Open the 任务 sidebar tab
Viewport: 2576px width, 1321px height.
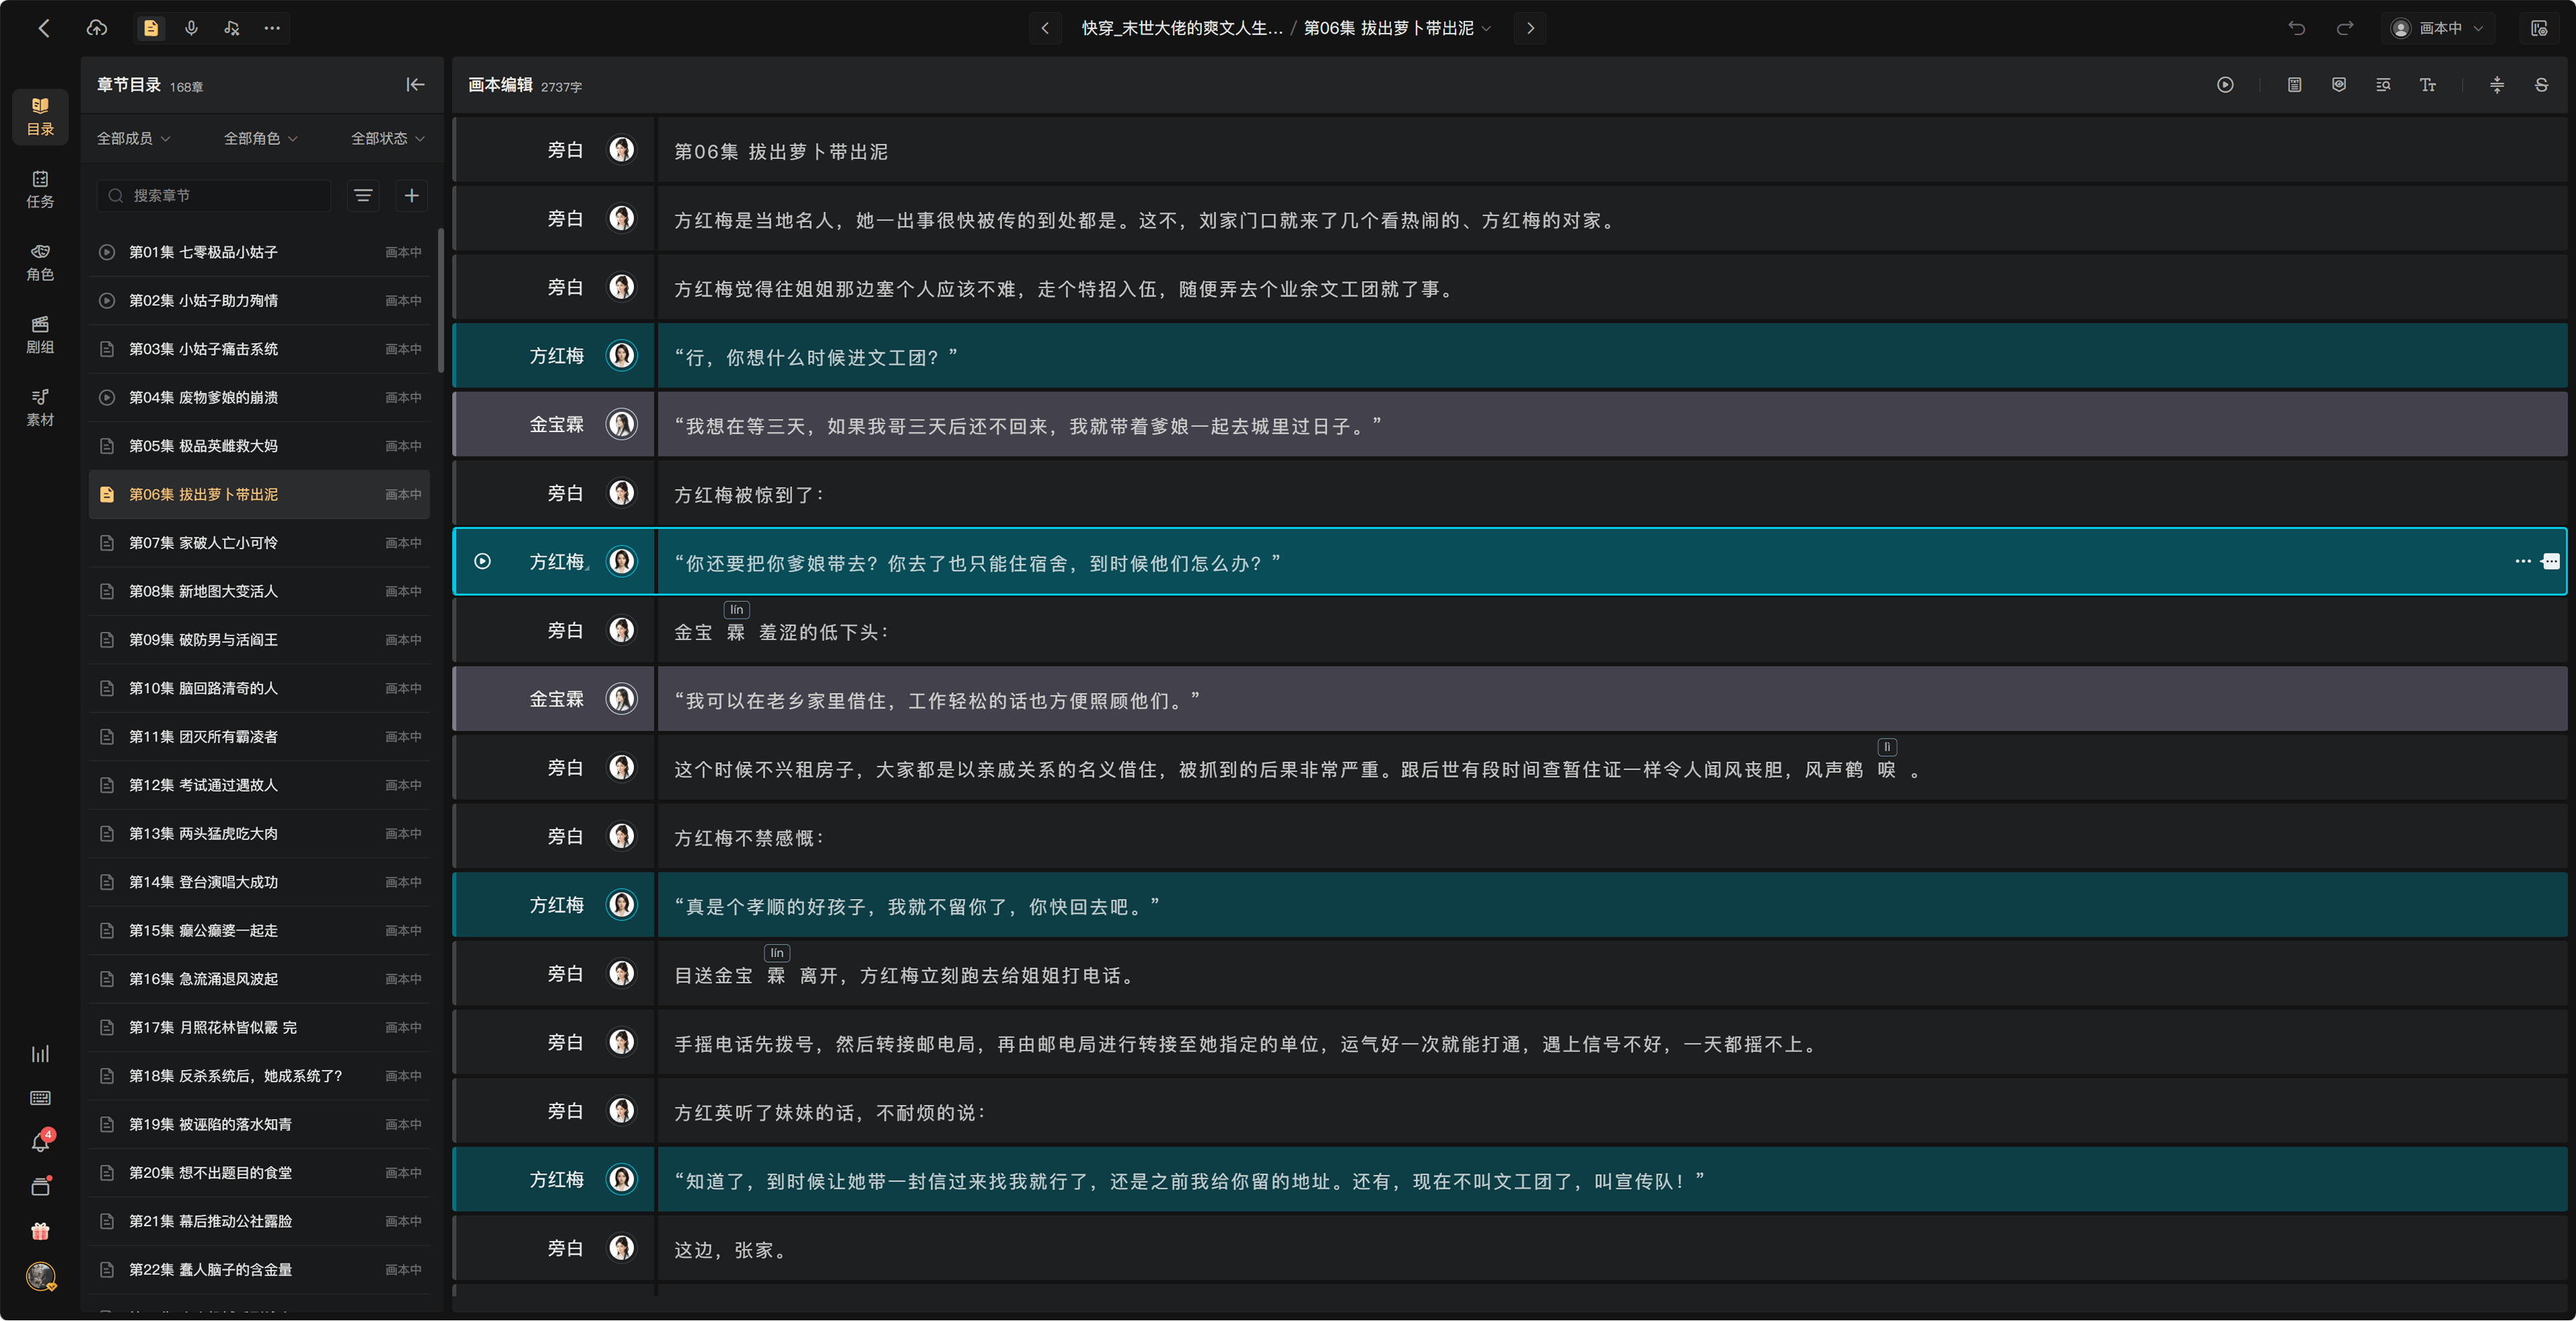click(40, 189)
